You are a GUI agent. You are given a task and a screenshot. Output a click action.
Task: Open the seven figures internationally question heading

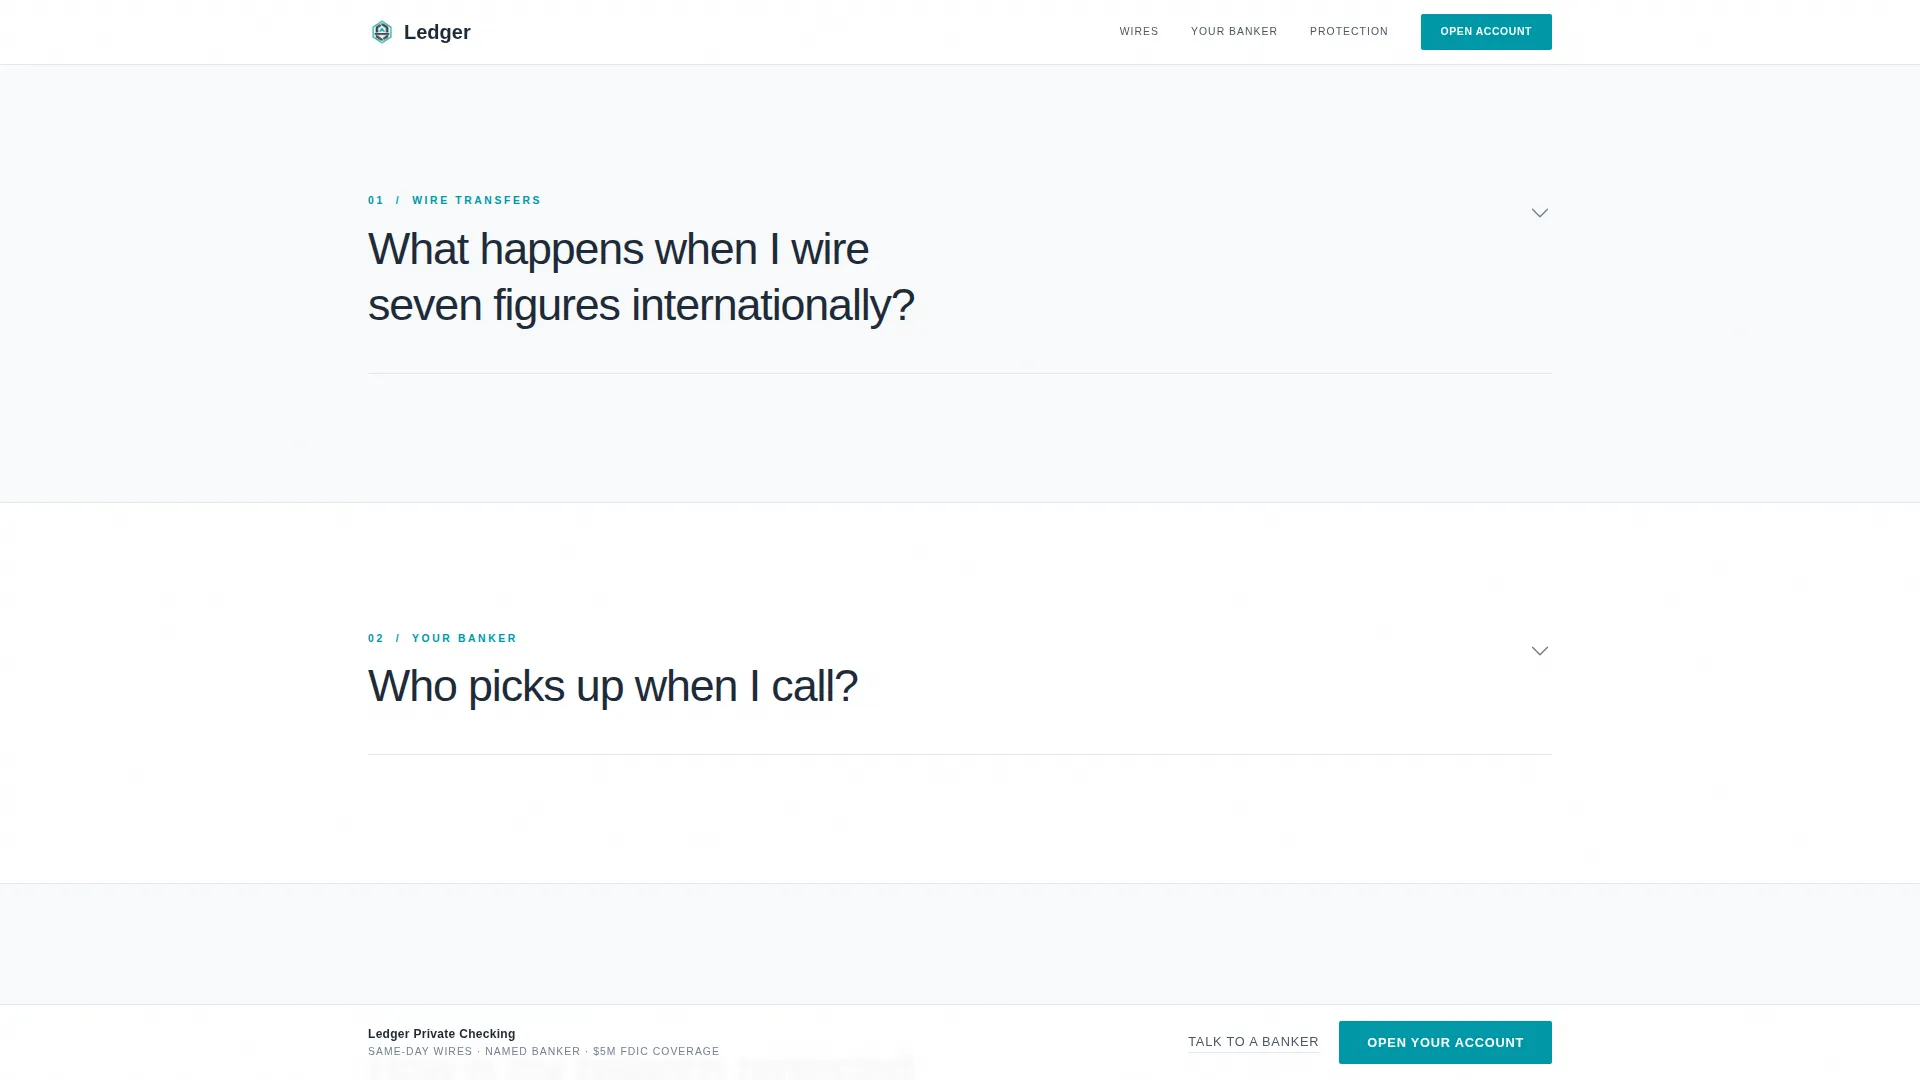coord(641,277)
